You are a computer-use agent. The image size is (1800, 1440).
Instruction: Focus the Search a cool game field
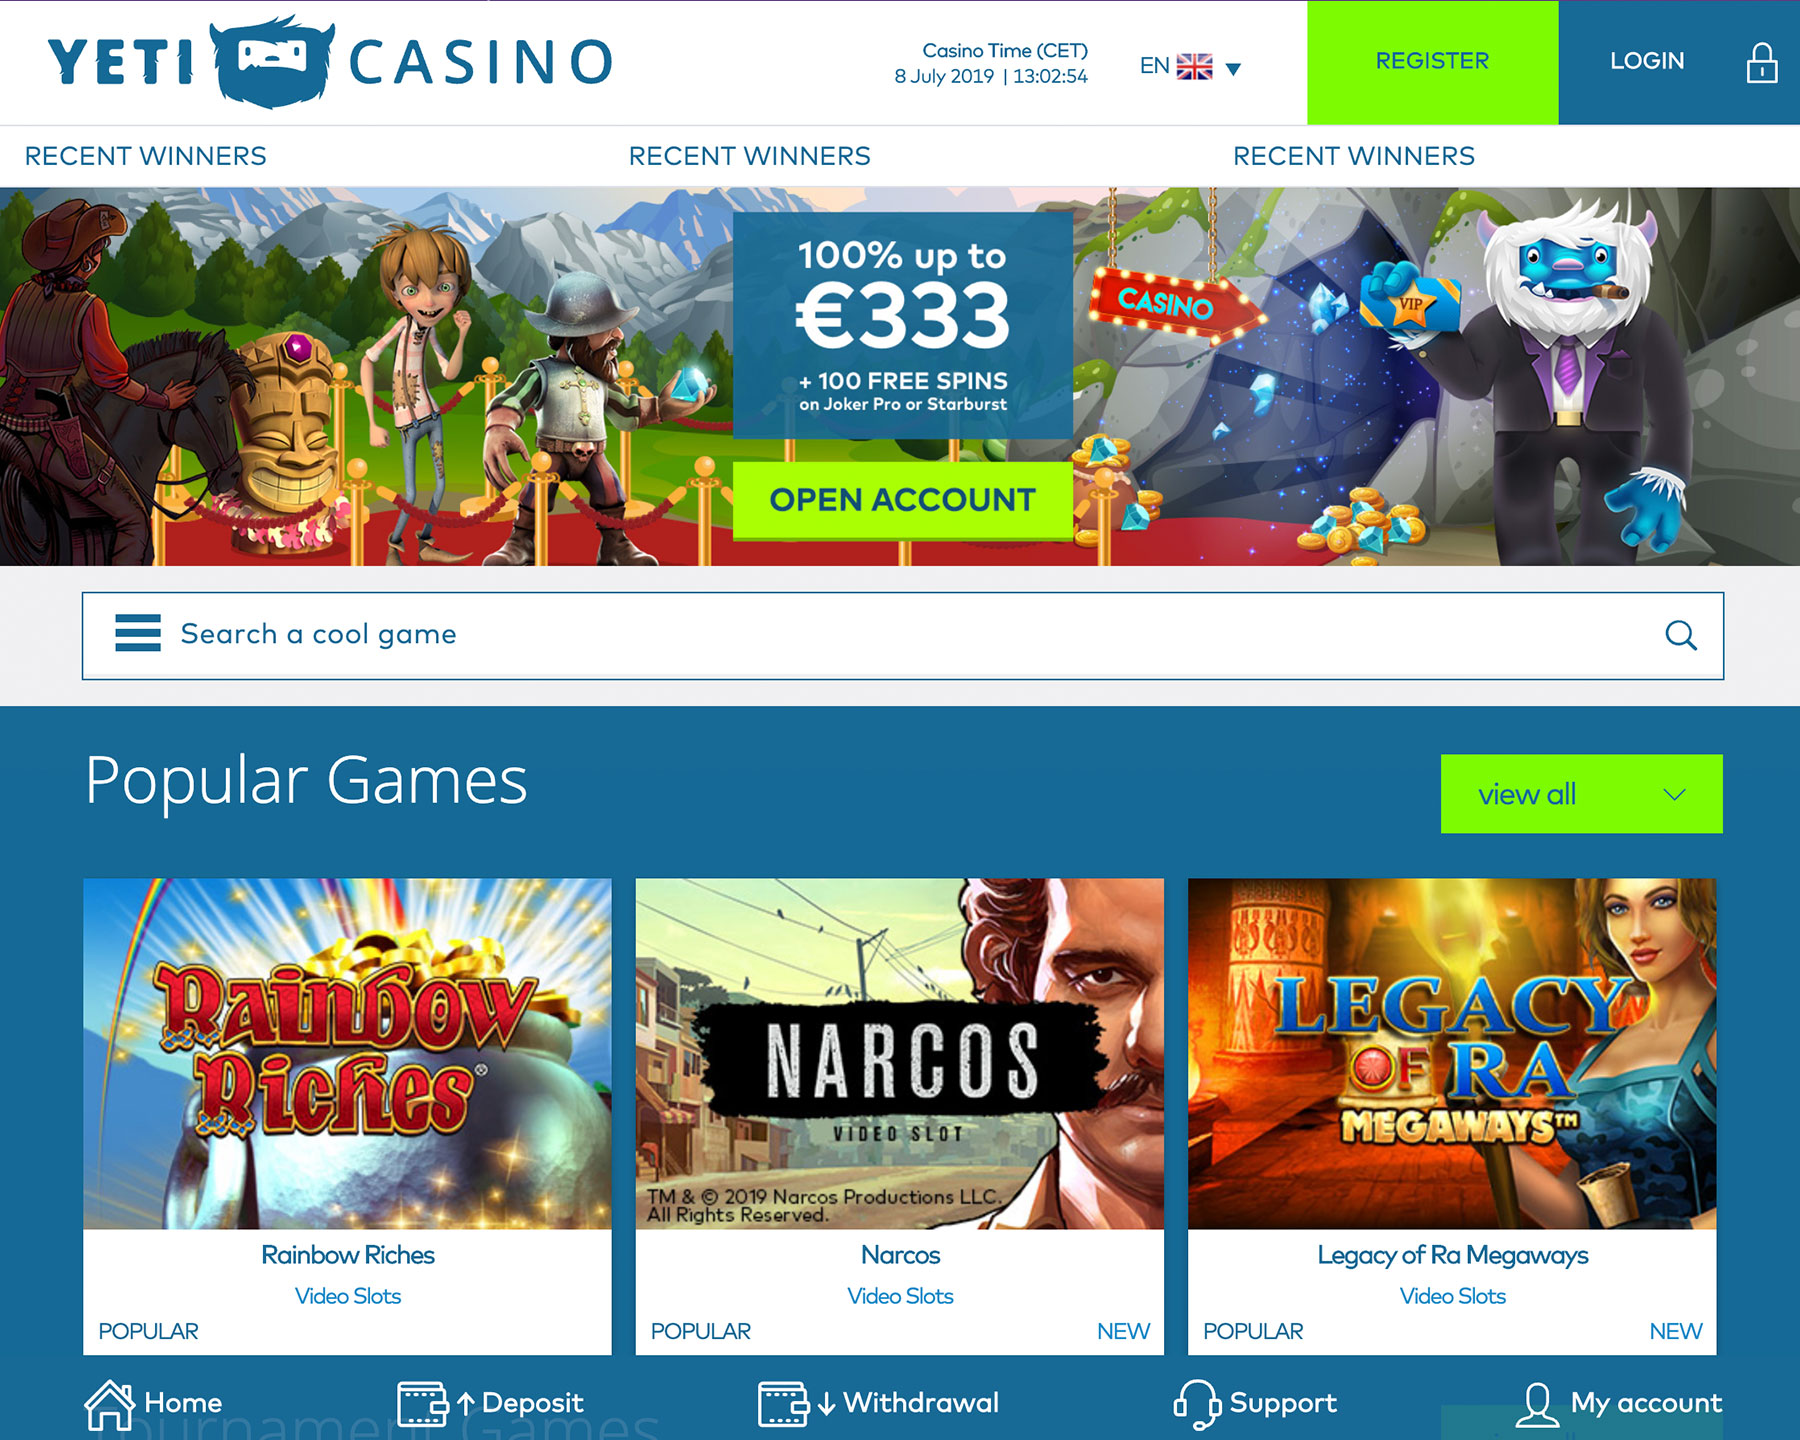click(903, 636)
